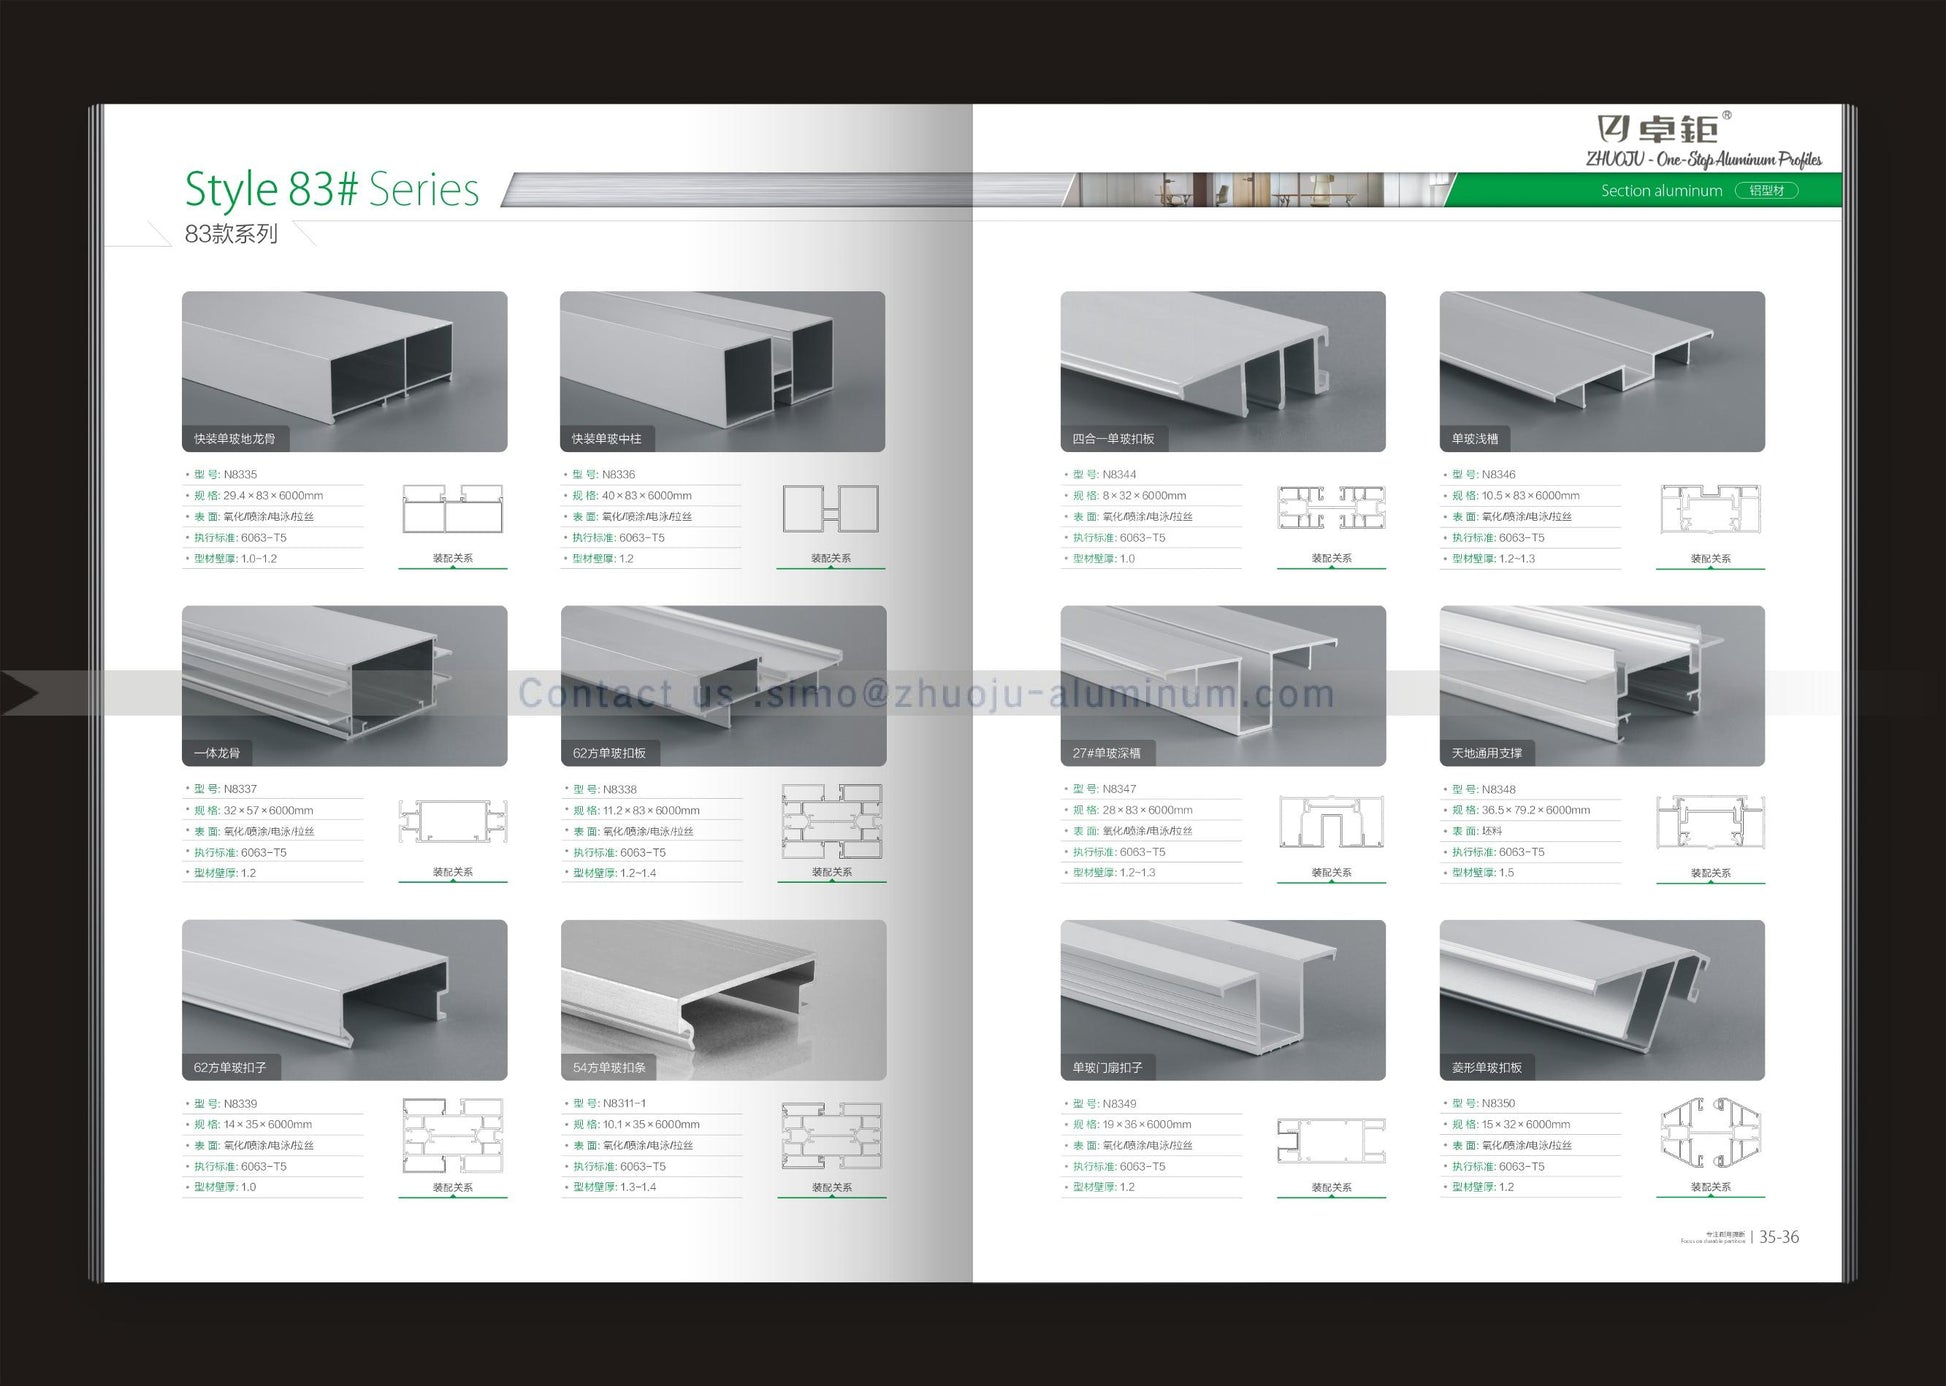Click the N8347 deep groove section diagram
Screen dimensions: 1946x1386
tap(1331, 822)
